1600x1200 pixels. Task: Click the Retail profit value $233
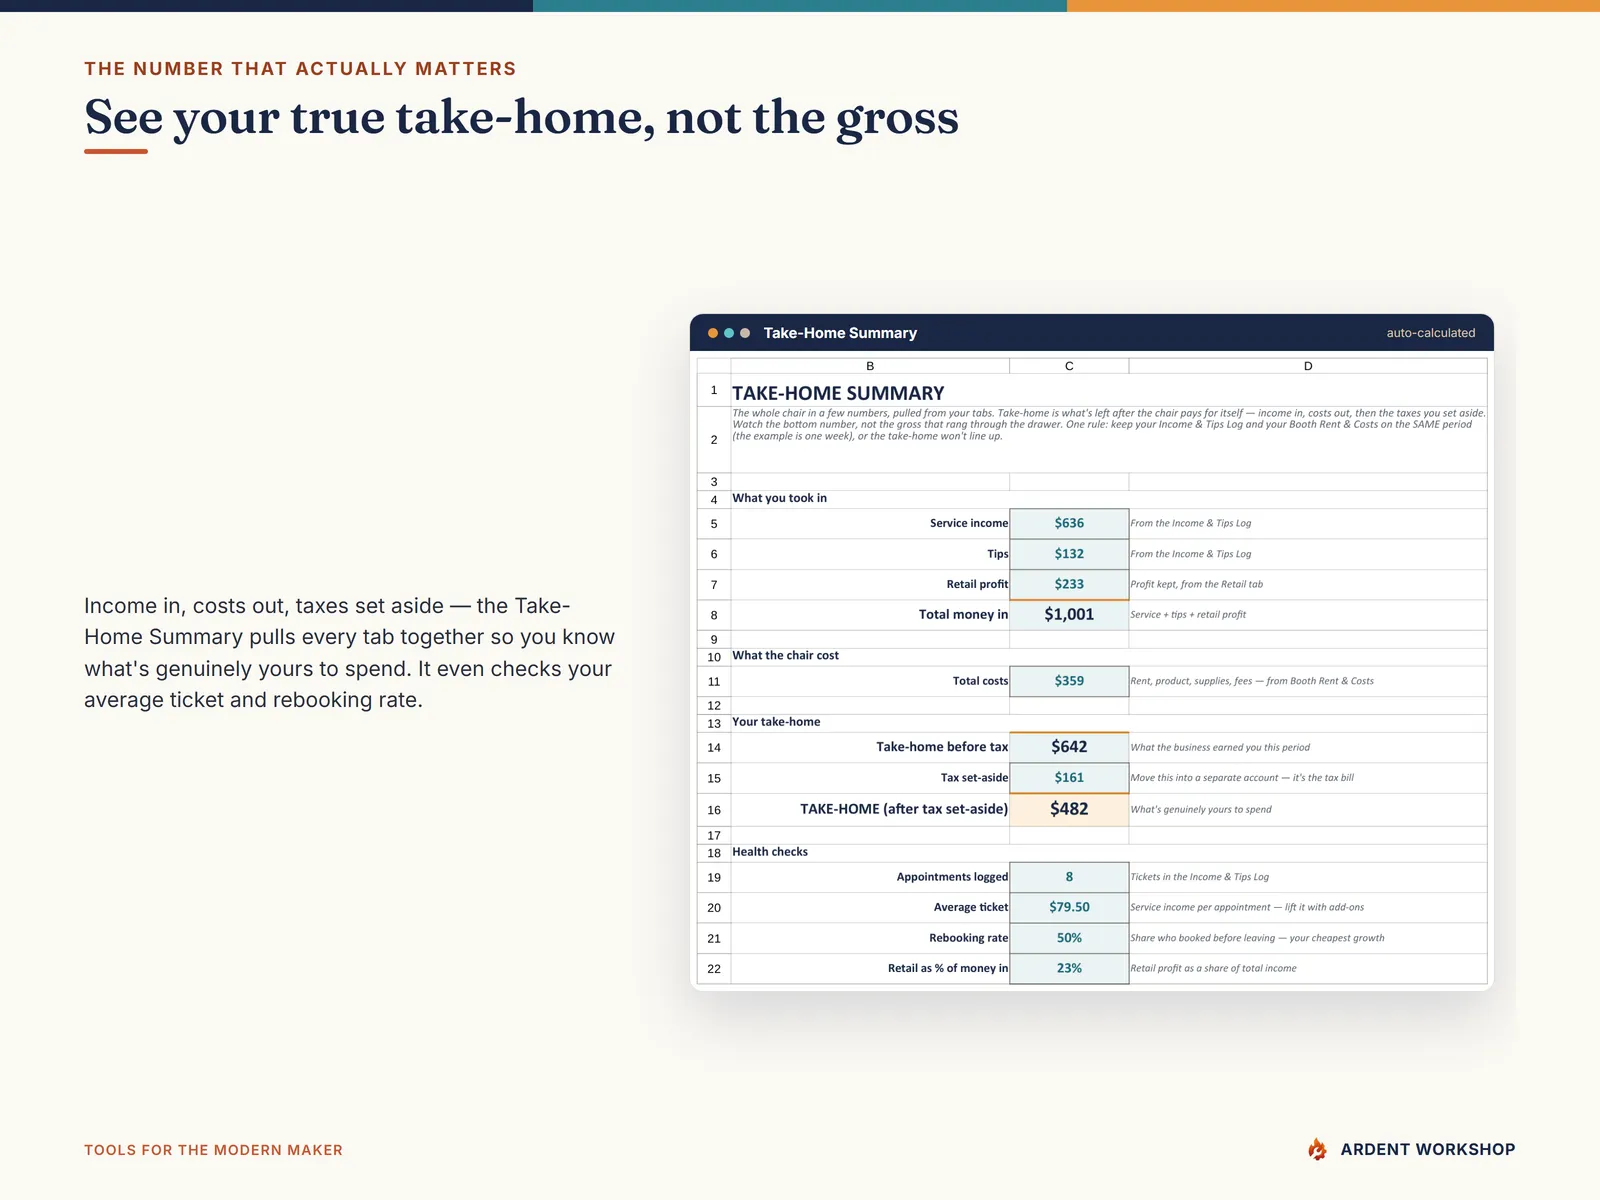(1069, 584)
